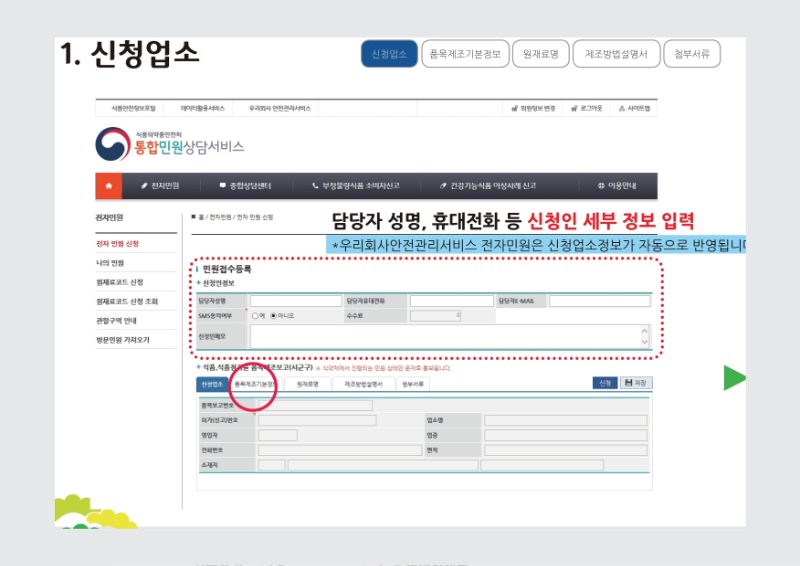Switch to the 품목제조기본정보 form tab
Image resolution: width=800 pixels, height=566 pixels.
254,384
